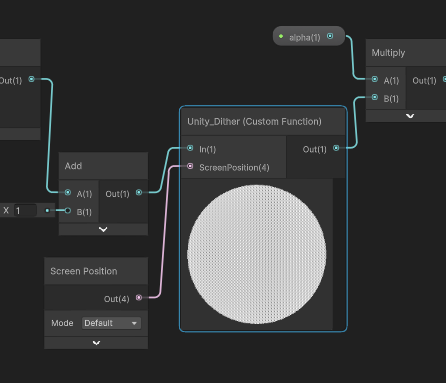Select the Multiply node title bar
The image size is (446, 383).
[x=406, y=53]
